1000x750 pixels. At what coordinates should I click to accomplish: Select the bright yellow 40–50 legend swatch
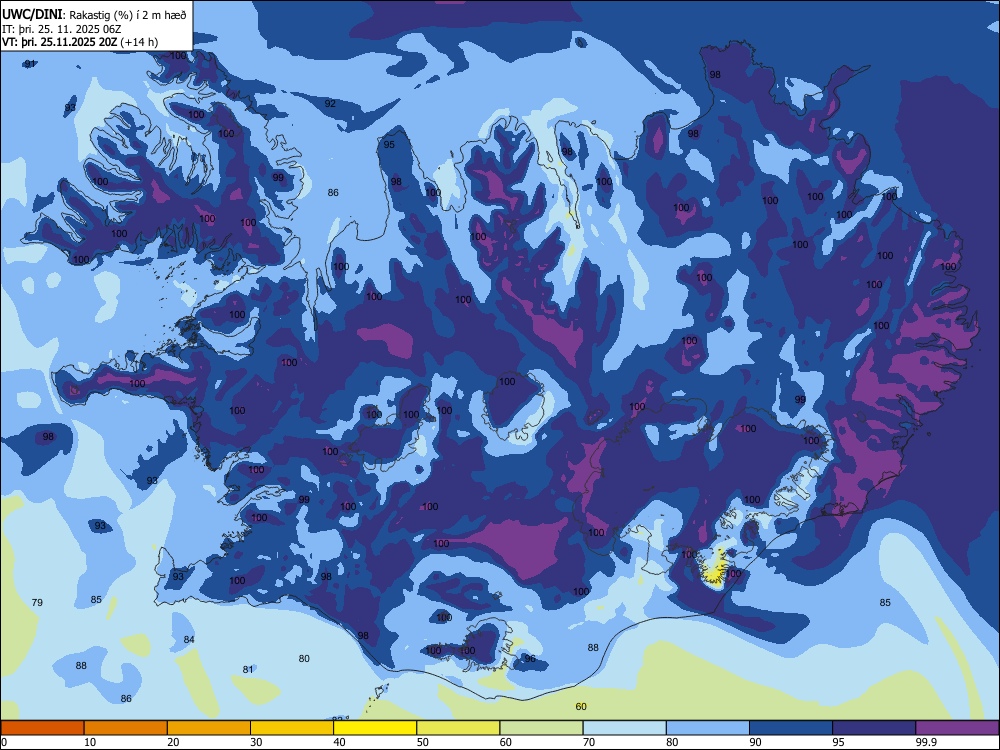point(375,728)
